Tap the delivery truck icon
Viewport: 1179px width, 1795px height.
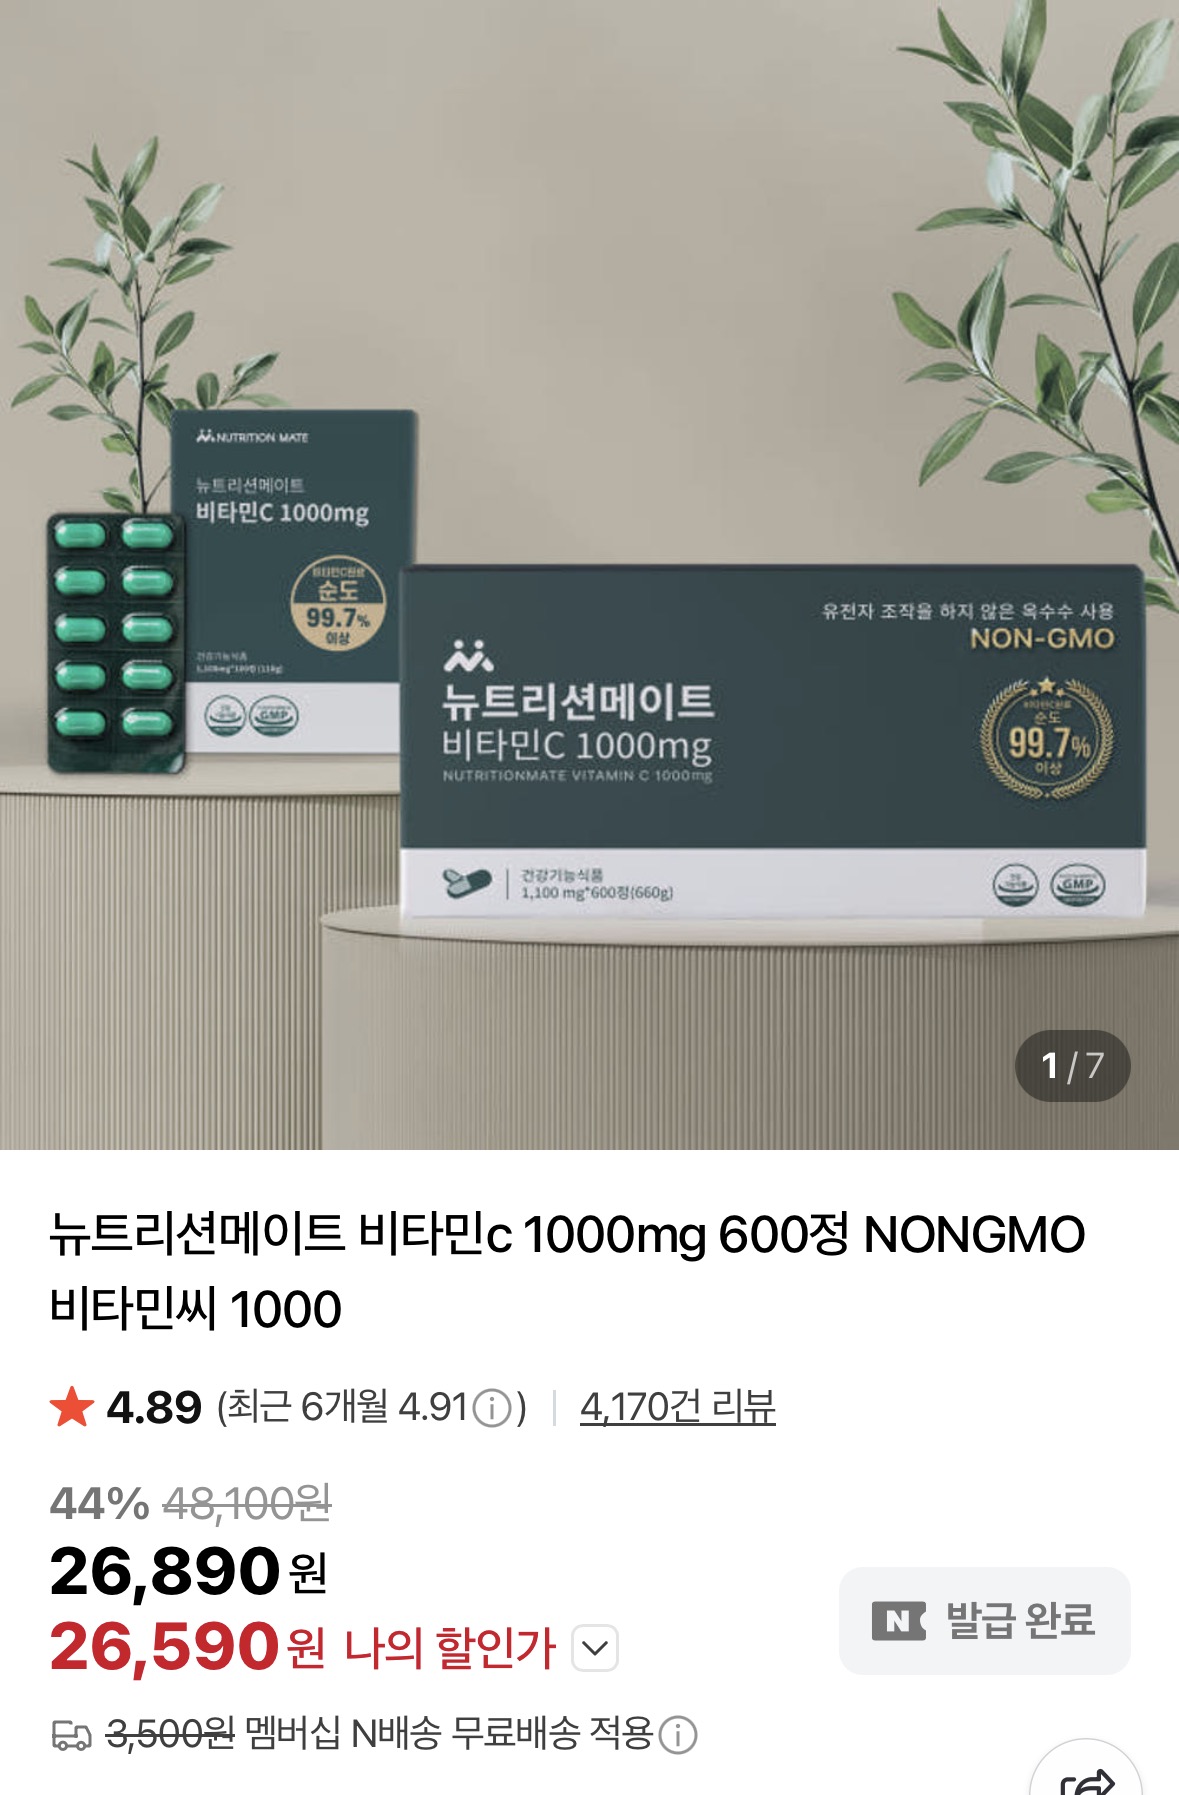[71, 1735]
